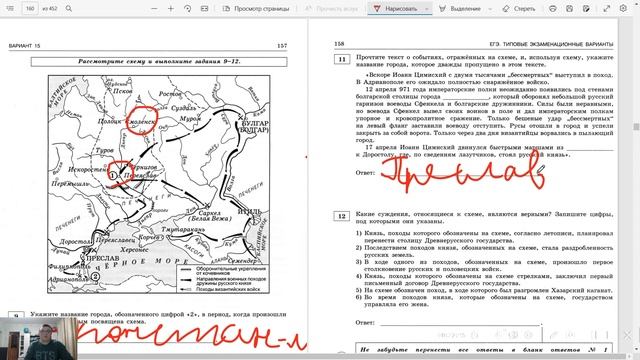Viewport: 640px width, 360px height.
Task: Click the task number 11 box
Action: click(x=342, y=59)
